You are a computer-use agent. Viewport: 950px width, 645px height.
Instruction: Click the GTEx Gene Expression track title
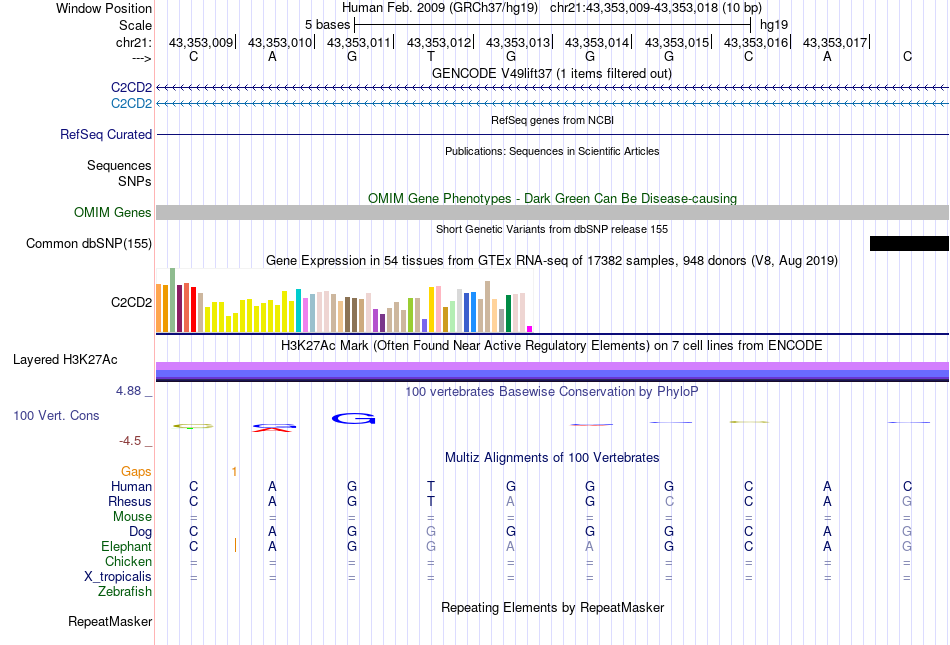552,260
